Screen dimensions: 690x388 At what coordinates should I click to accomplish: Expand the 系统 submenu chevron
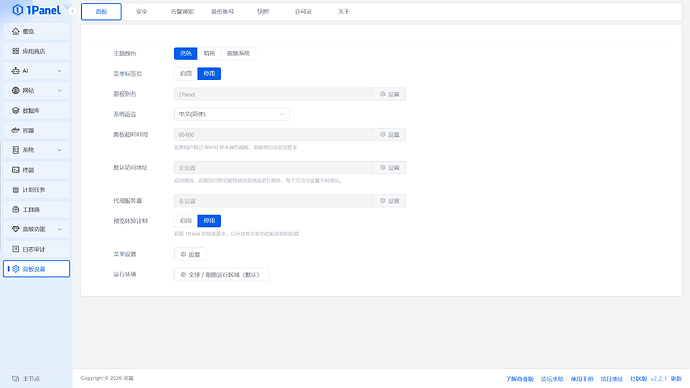click(60, 150)
